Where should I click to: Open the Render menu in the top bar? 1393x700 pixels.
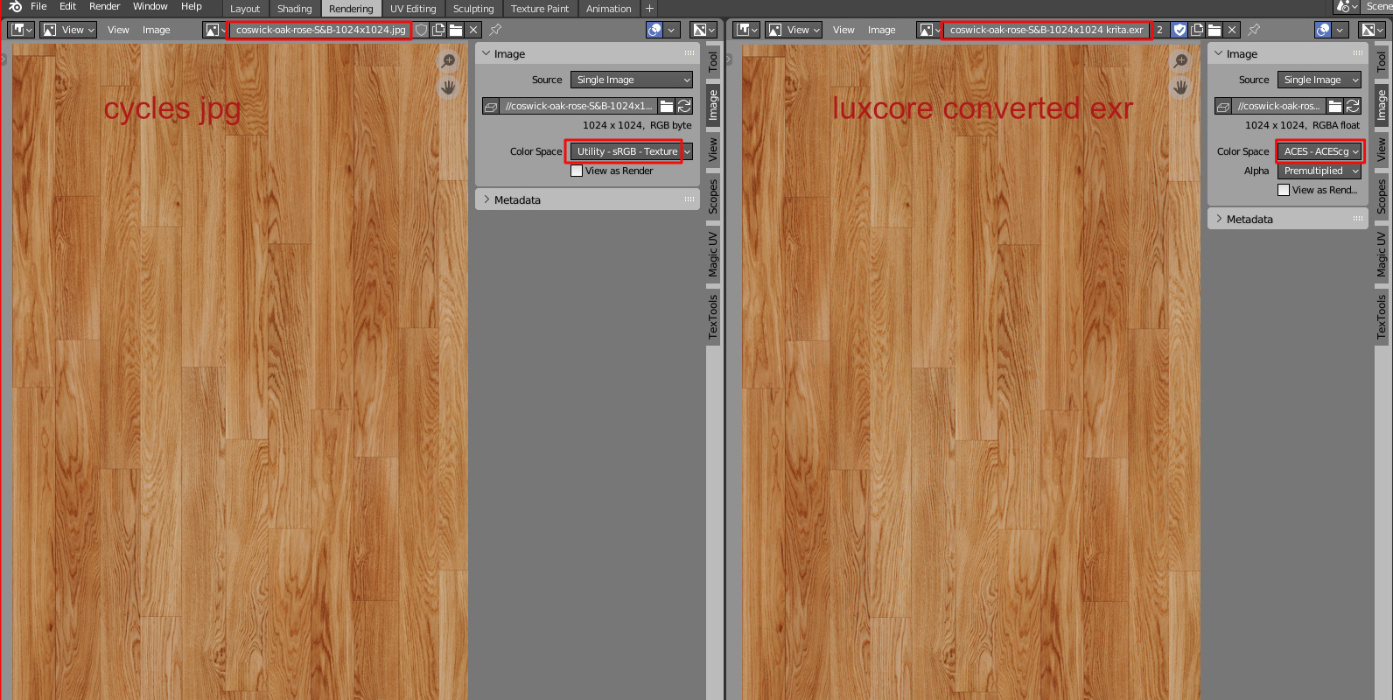point(105,7)
